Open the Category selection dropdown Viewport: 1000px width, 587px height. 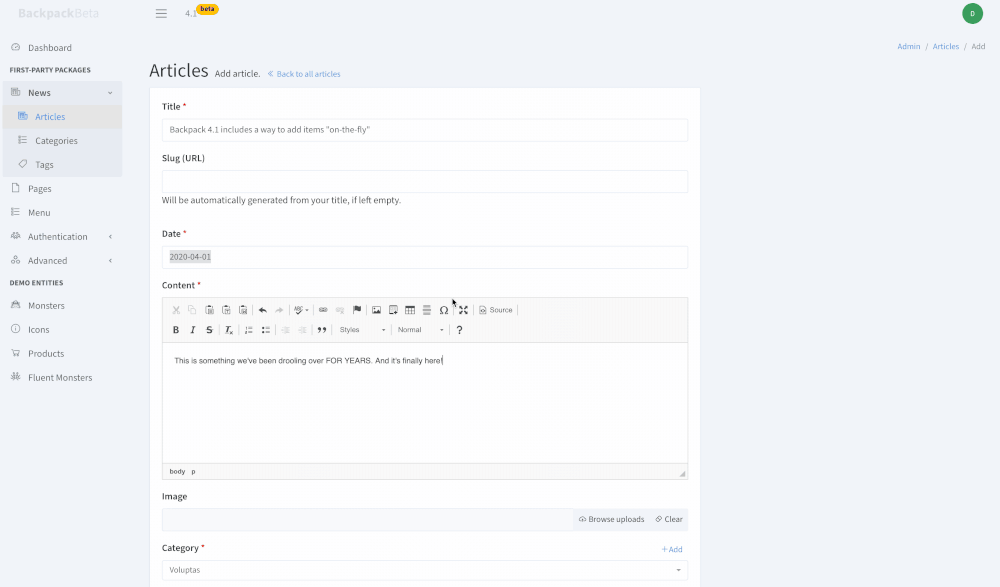pos(424,568)
